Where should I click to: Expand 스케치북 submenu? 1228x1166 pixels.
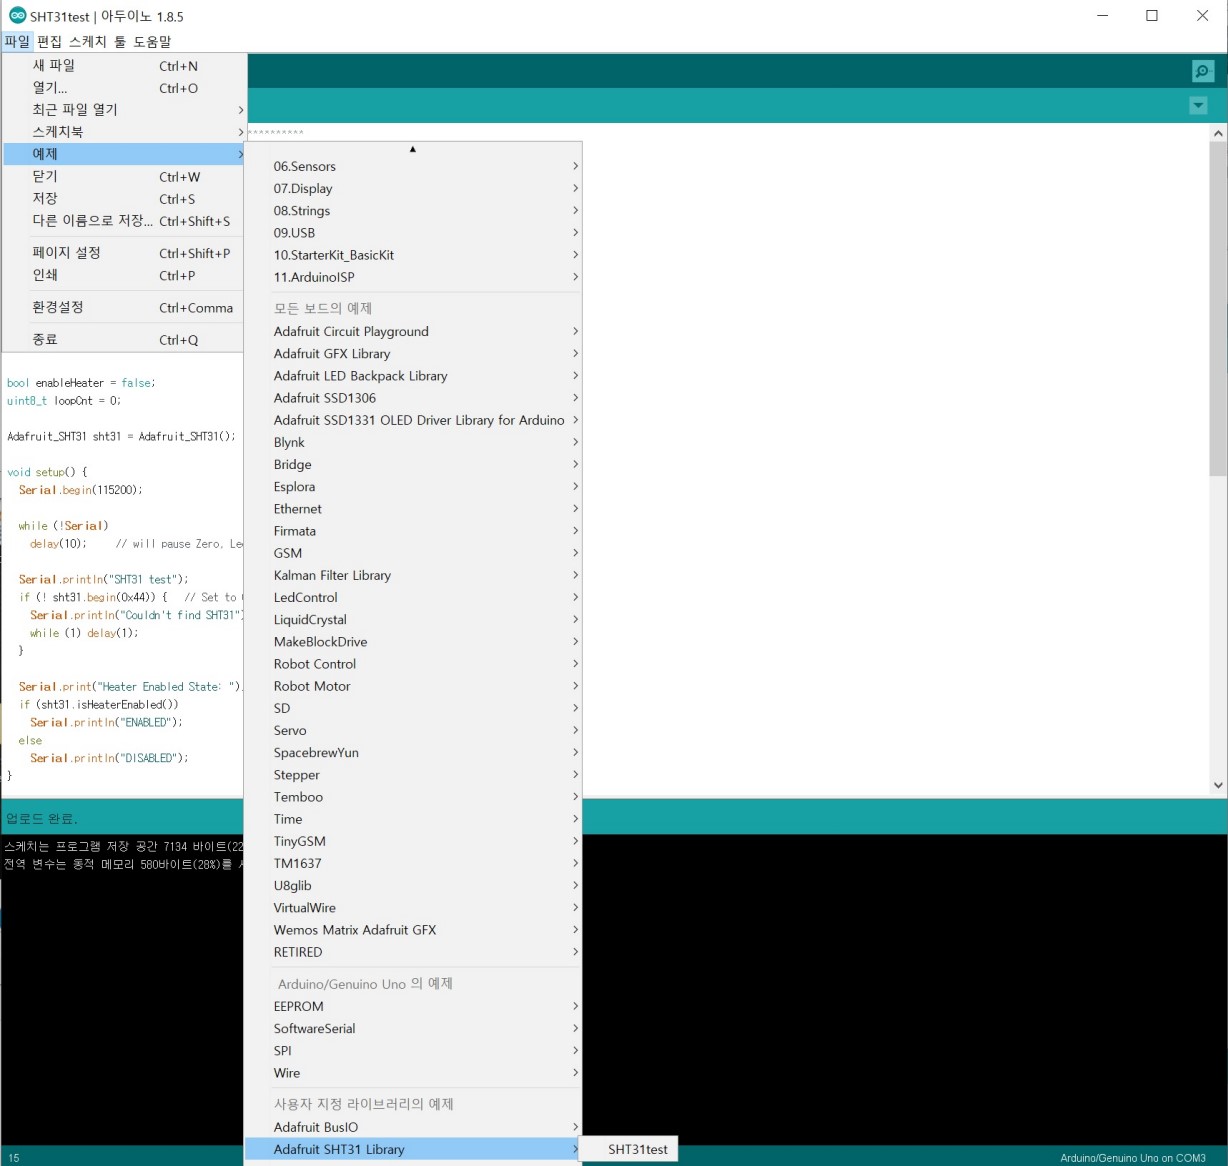point(124,132)
